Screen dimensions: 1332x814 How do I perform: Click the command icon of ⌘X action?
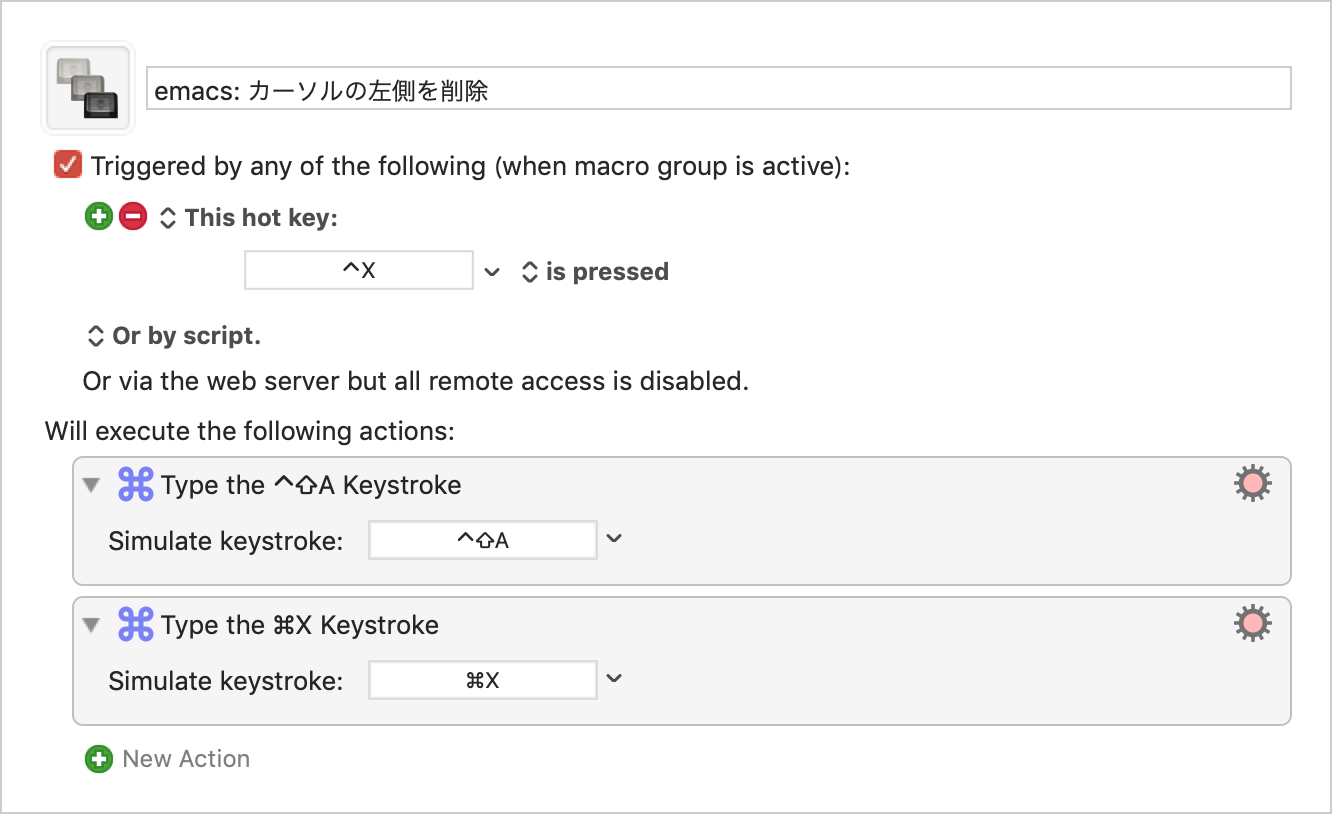135,625
